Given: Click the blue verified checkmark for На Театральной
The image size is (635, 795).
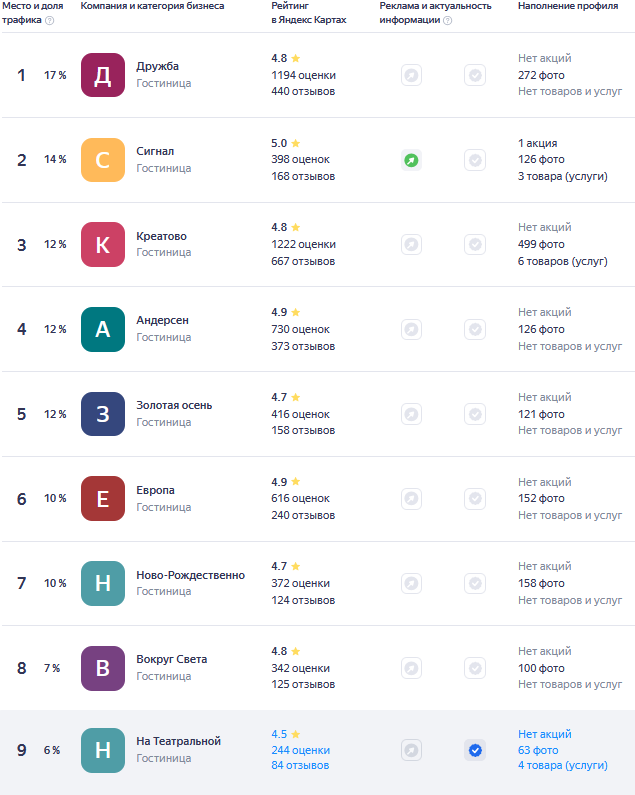Looking at the screenshot, I should point(475,750).
